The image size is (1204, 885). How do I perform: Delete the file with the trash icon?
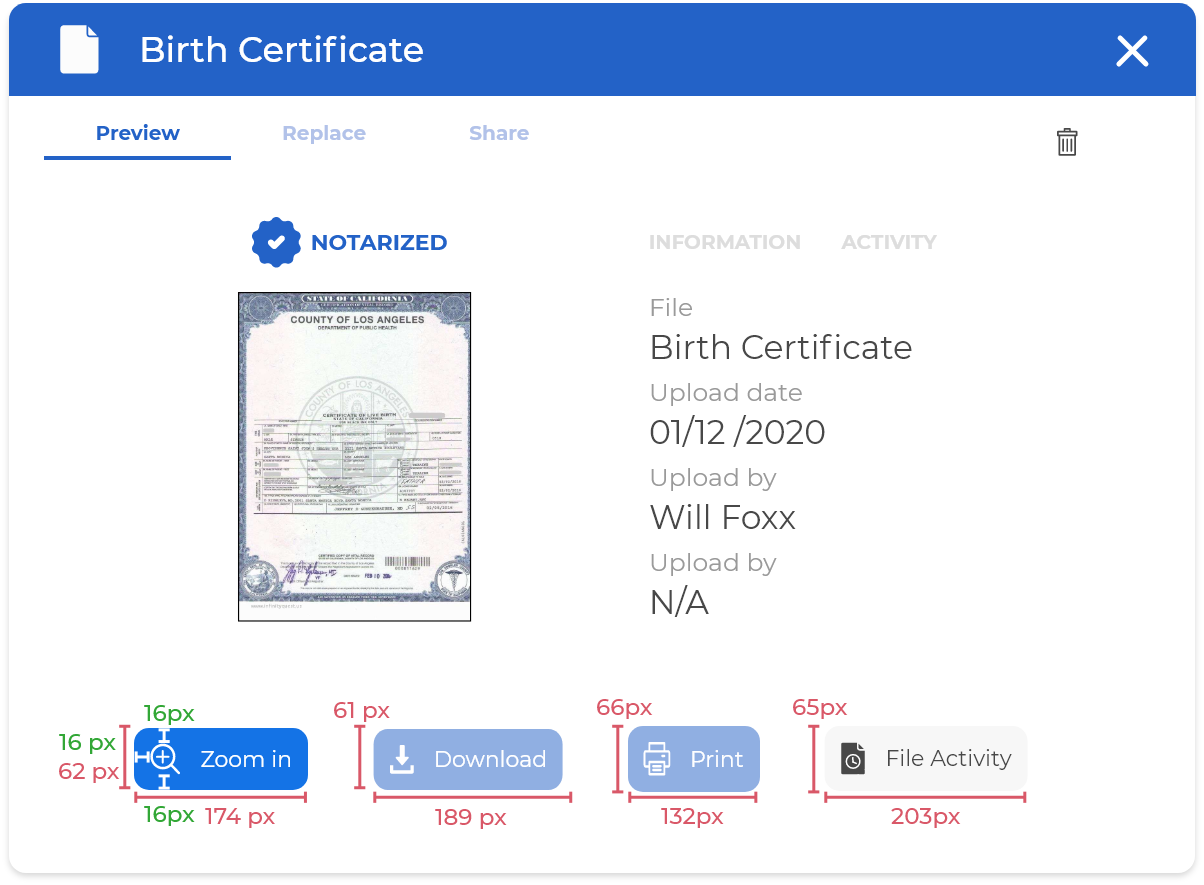pos(1067,142)
